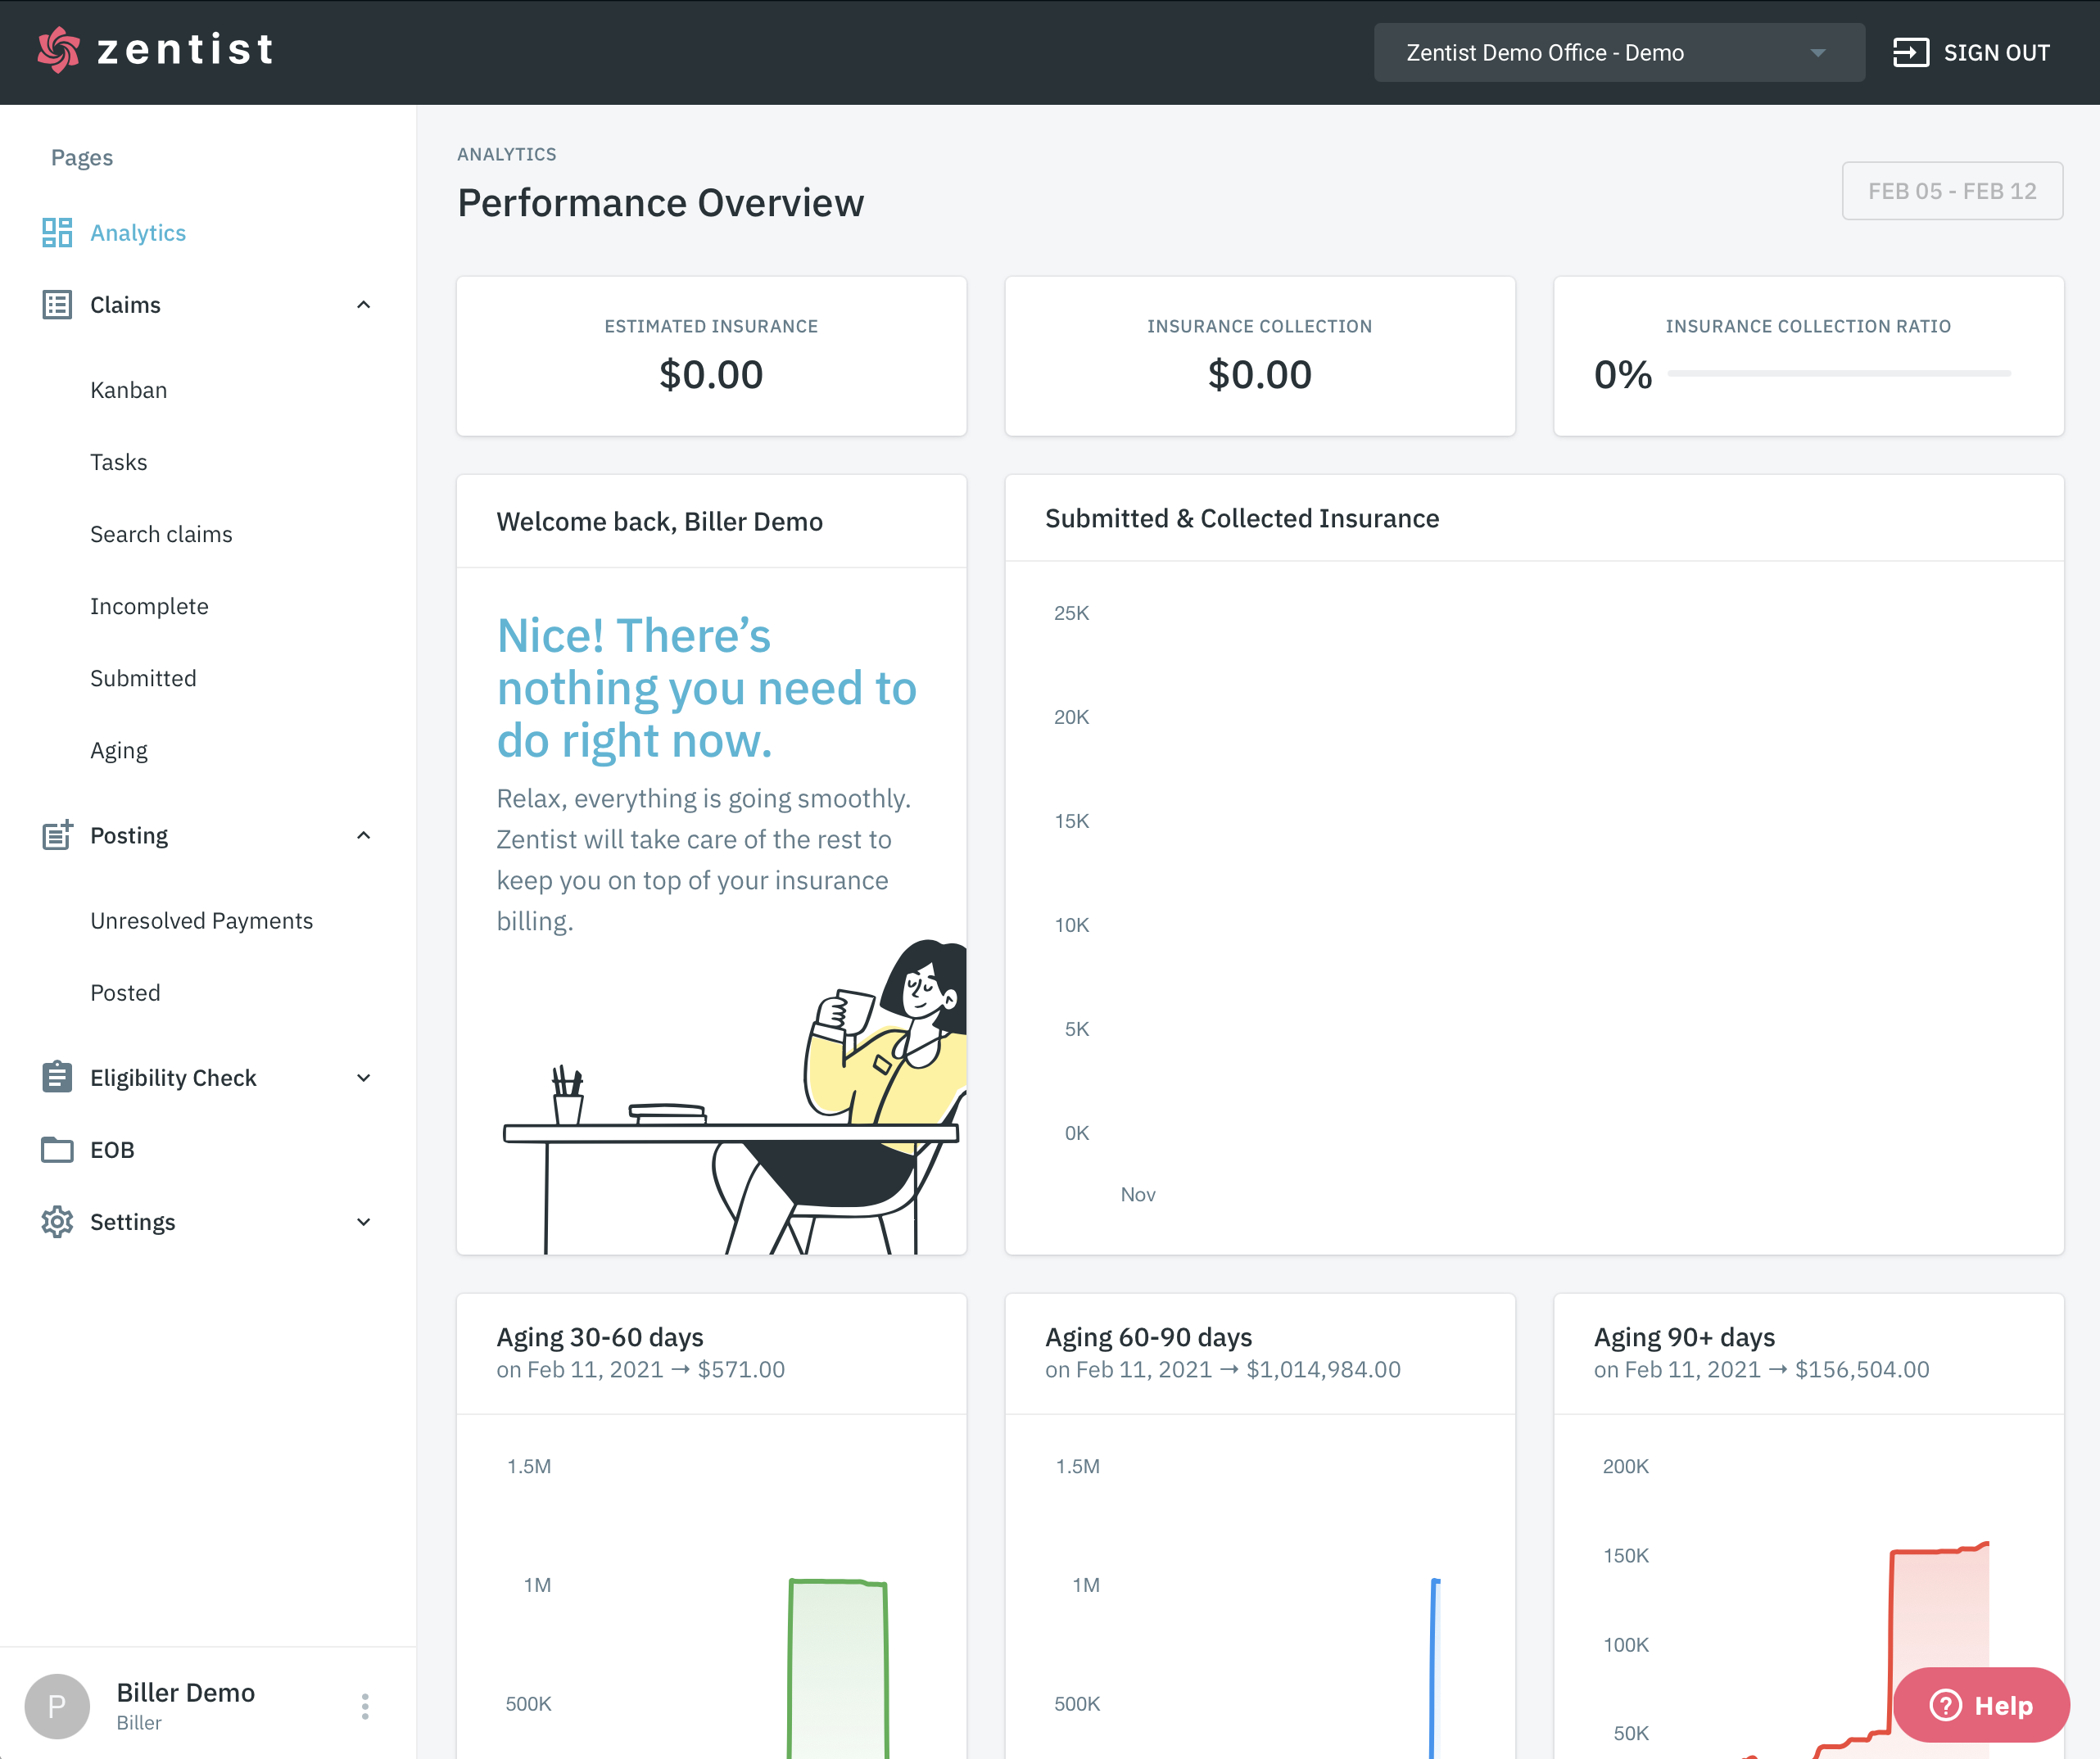
Task: Click the insurance collection ratio progress bar
Action: [x=1839, y=374]
